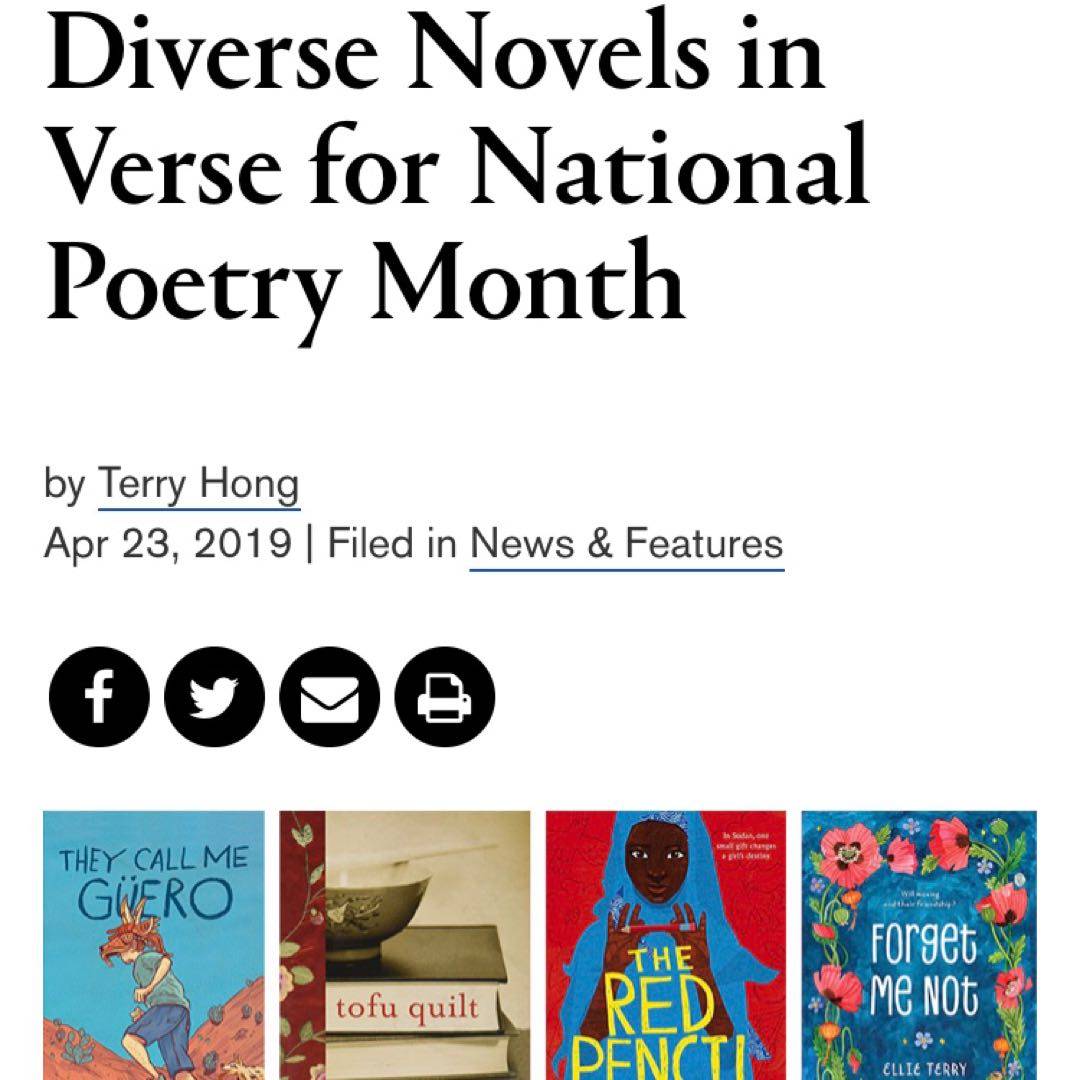Open the News & Features category link
The width and height of the screenshot is (1080, 1080).
(626, 544)
